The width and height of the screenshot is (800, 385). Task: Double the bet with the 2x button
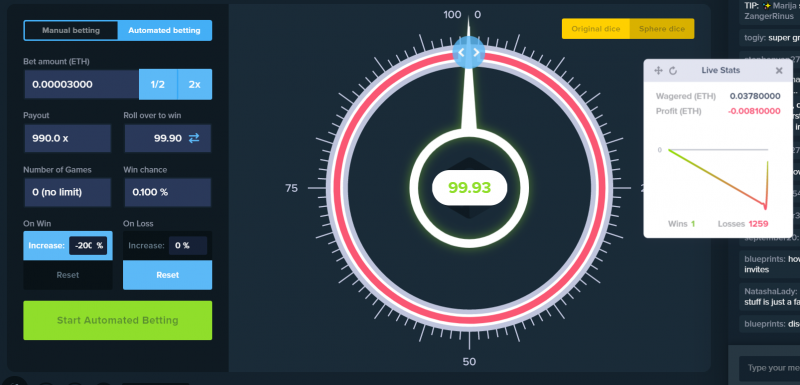click(194, 84)
